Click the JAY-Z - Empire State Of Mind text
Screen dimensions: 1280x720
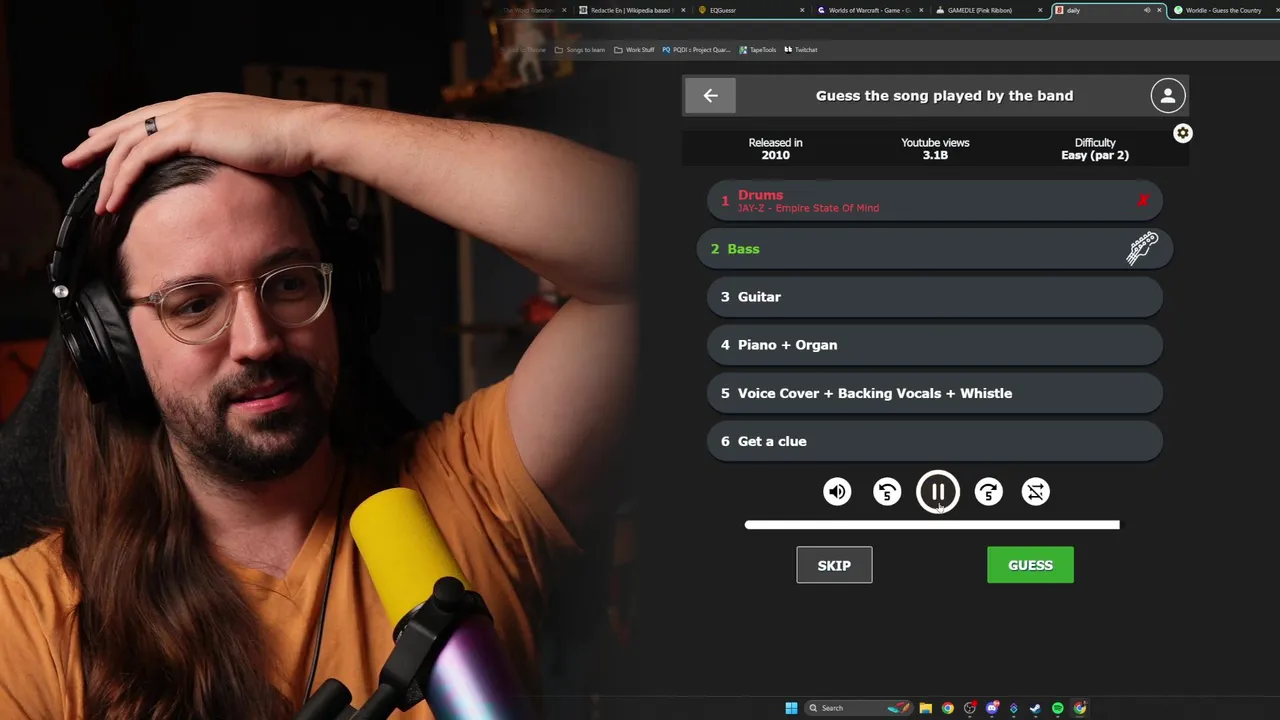point(808,208)
